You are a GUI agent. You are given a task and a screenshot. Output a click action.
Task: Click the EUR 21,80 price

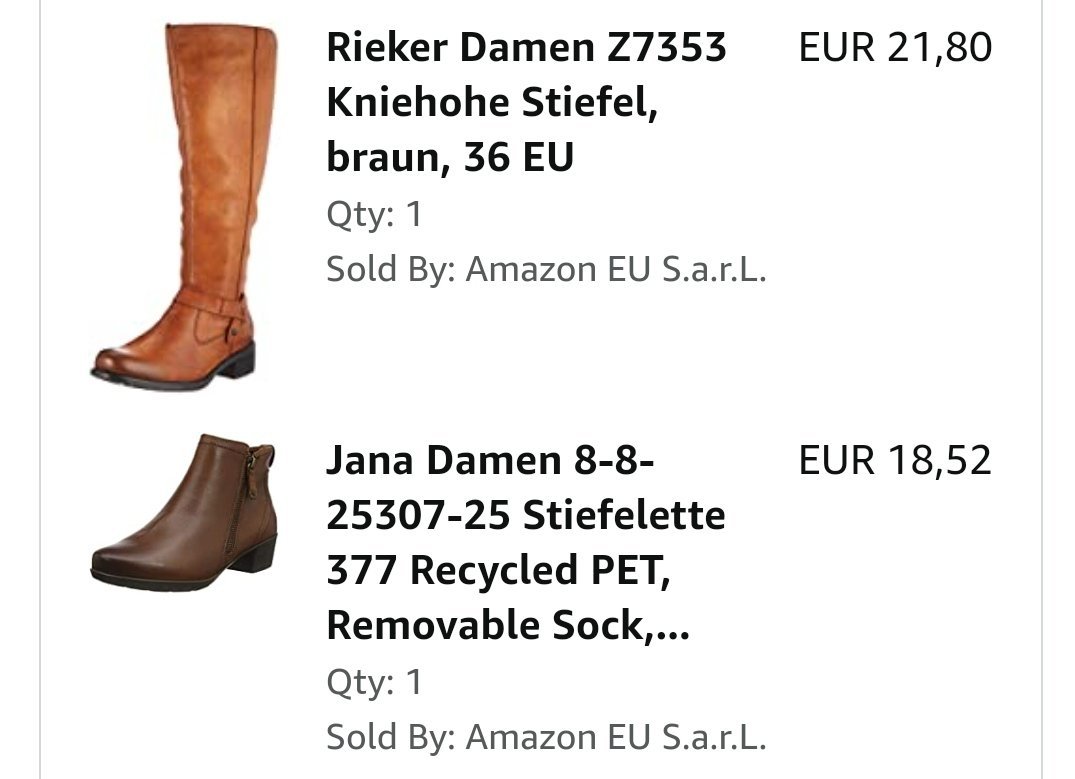point(895,47)
